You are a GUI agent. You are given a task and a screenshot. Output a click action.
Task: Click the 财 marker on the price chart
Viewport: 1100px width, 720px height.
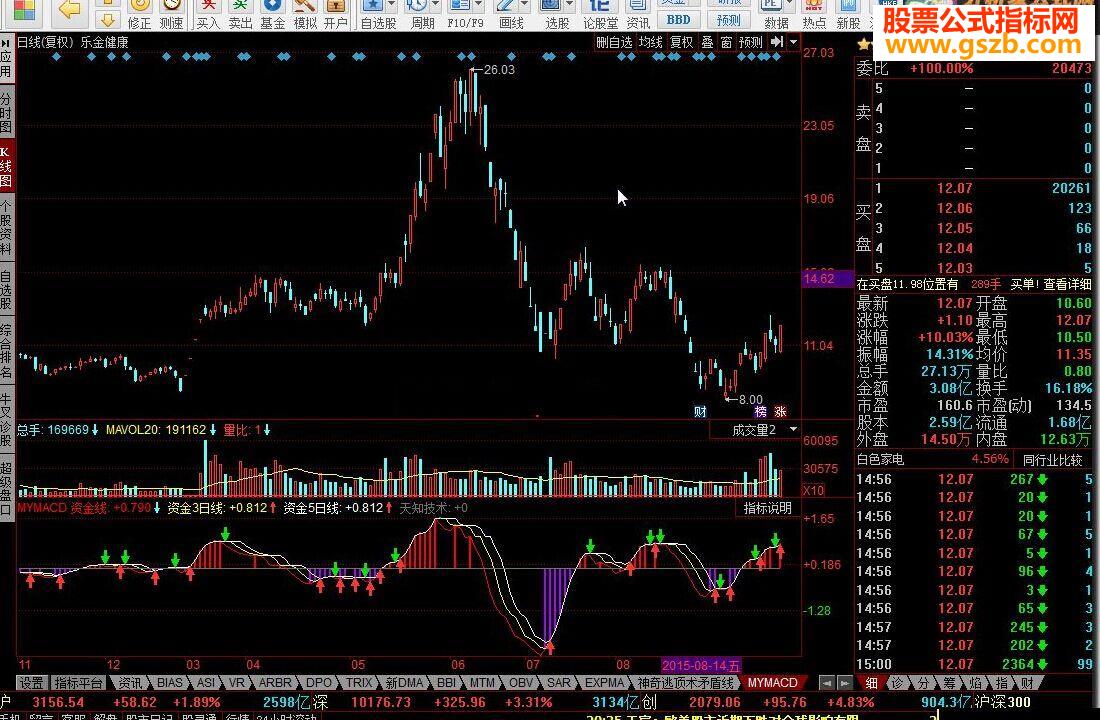[x=700, y=411]
